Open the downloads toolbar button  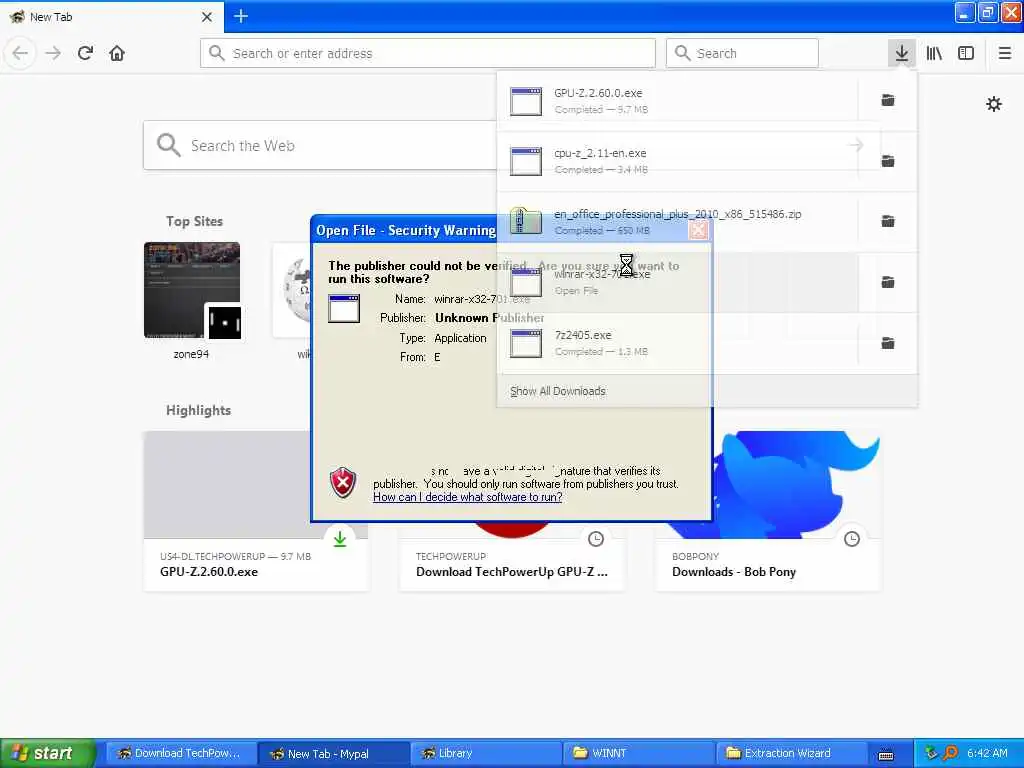[901, 53]
